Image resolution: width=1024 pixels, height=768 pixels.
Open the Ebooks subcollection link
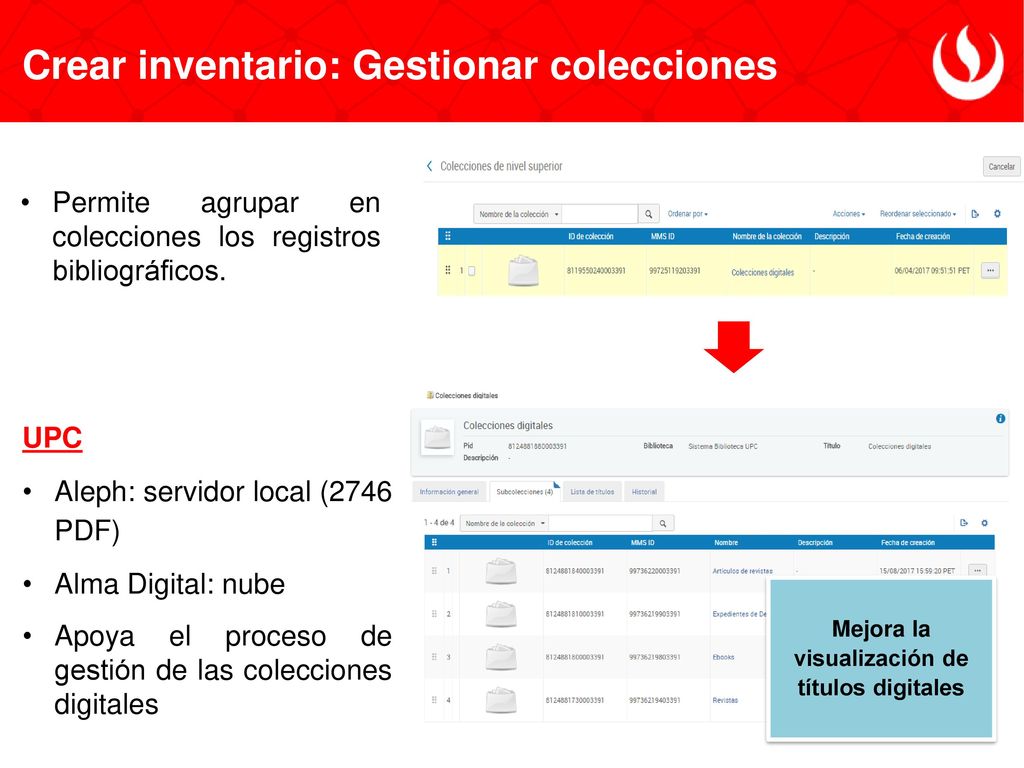[x=723, y=657]
